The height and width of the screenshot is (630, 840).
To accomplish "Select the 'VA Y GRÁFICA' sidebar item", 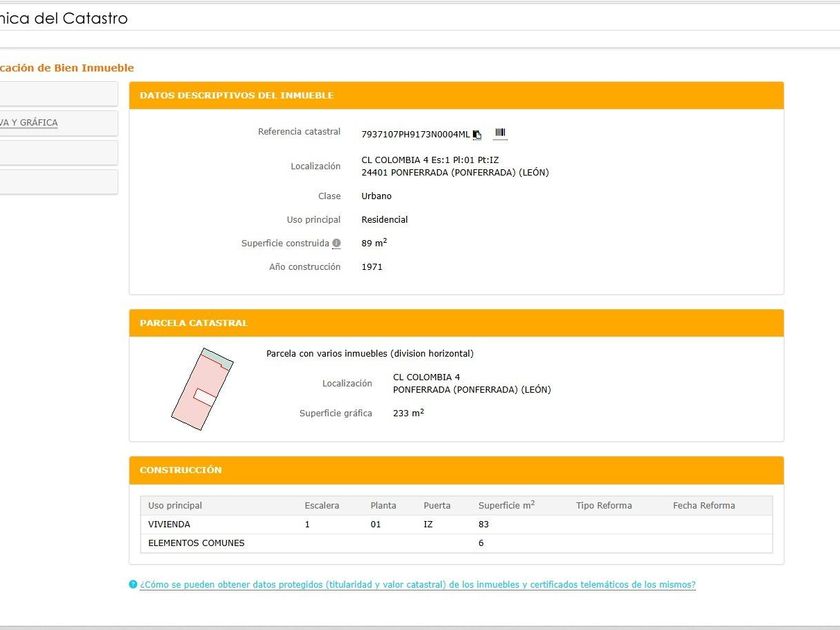I will click(58, 123).
